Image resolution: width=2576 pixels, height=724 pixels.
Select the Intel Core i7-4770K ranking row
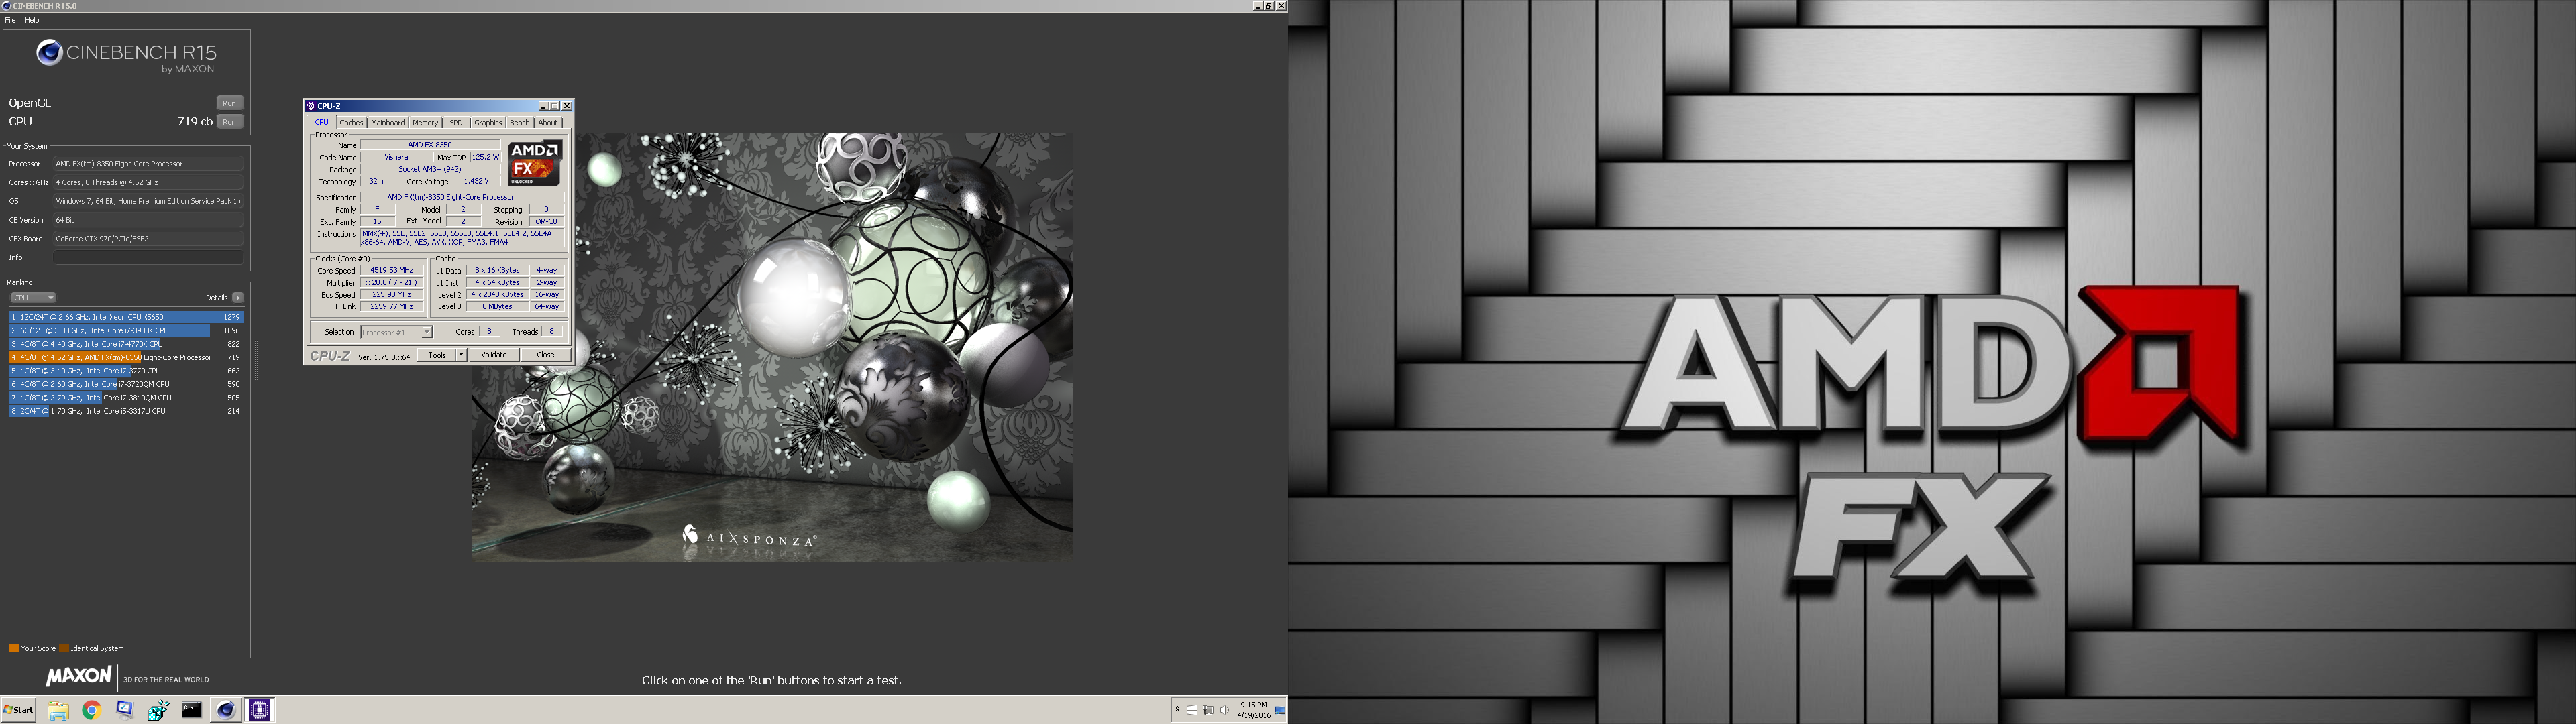(x=126, y=344)
